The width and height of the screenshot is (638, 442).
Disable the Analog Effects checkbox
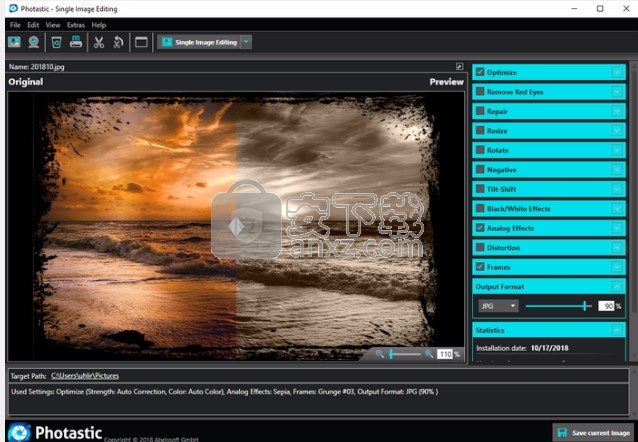click(480, 228)
